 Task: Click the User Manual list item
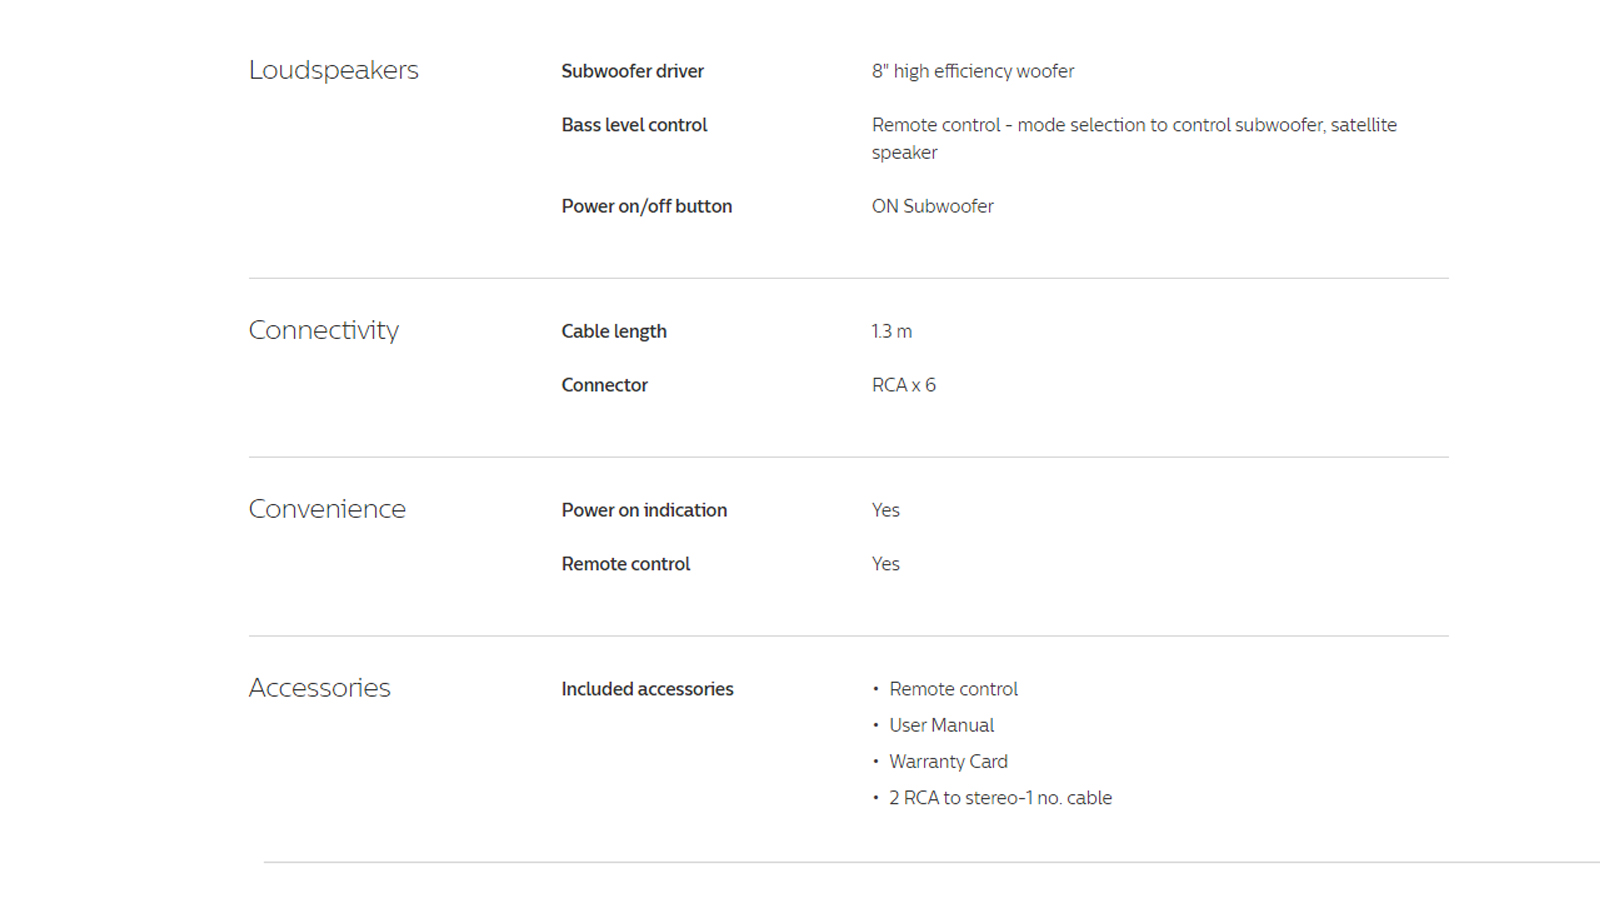click(x=941, y=725)
